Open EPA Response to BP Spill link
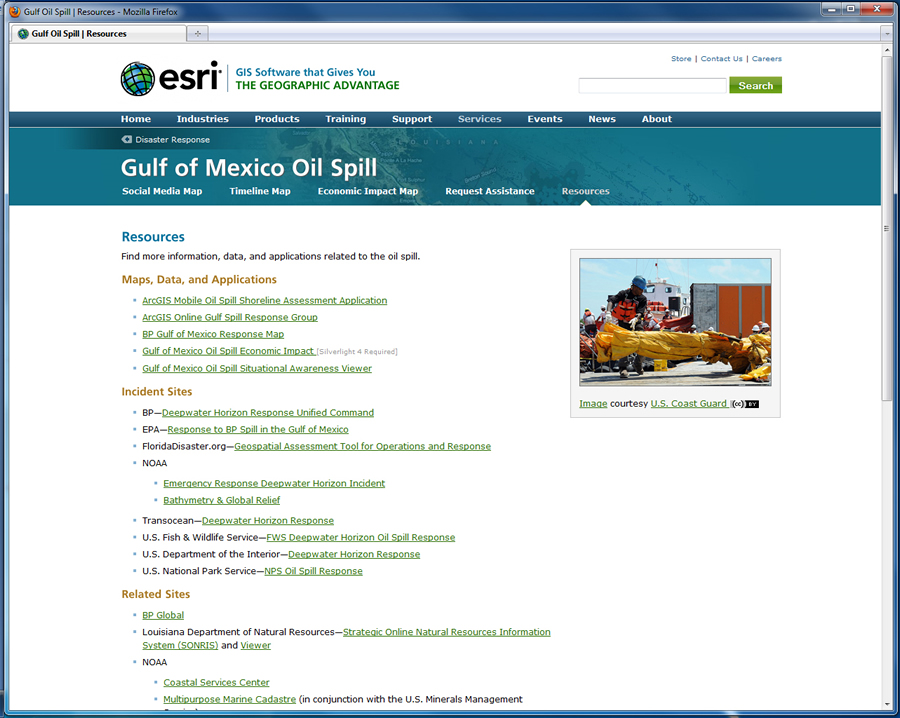The image size is (900, 718). click(258, 429)
